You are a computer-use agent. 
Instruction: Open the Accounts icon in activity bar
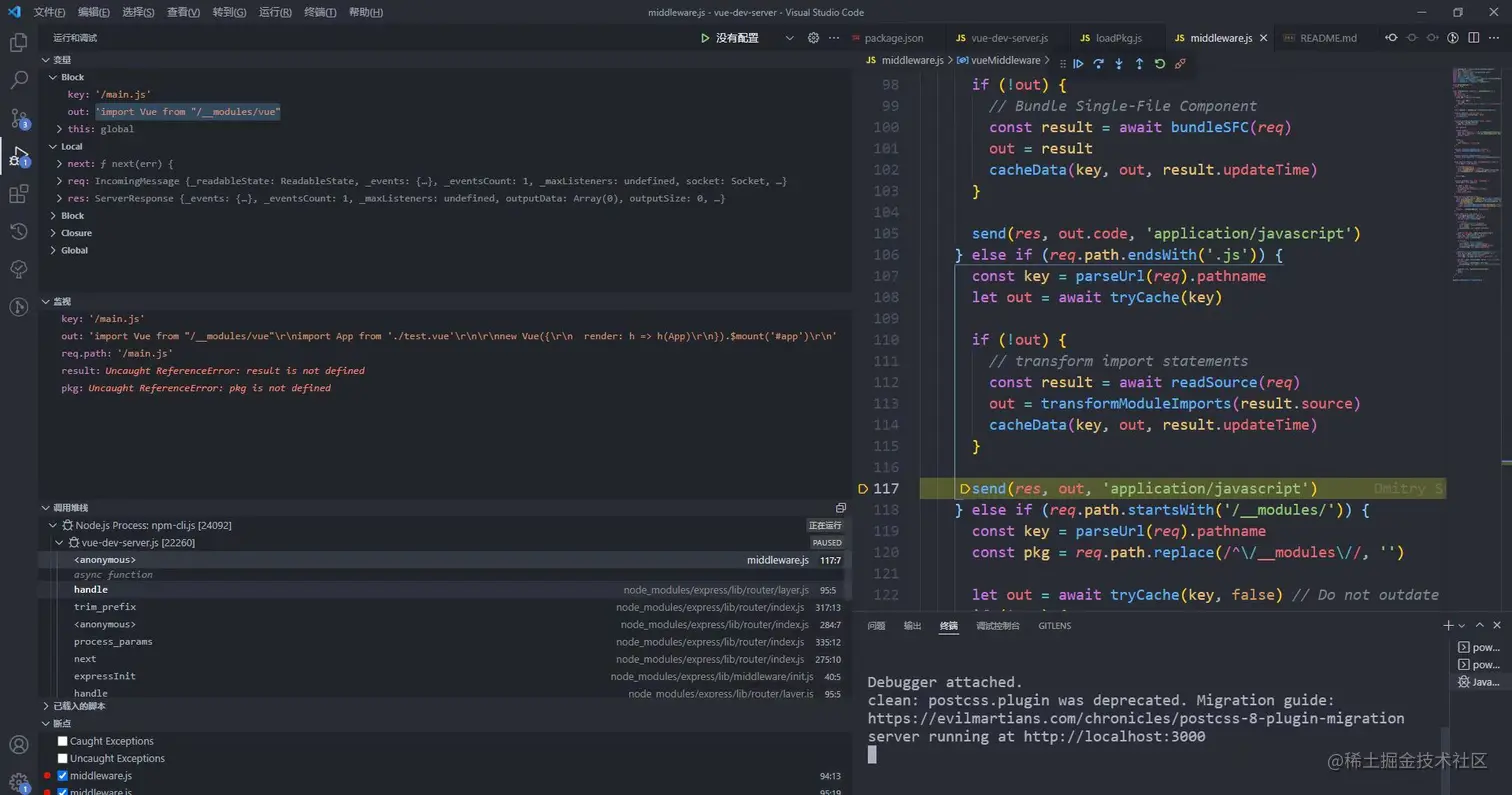click(18, 745)
